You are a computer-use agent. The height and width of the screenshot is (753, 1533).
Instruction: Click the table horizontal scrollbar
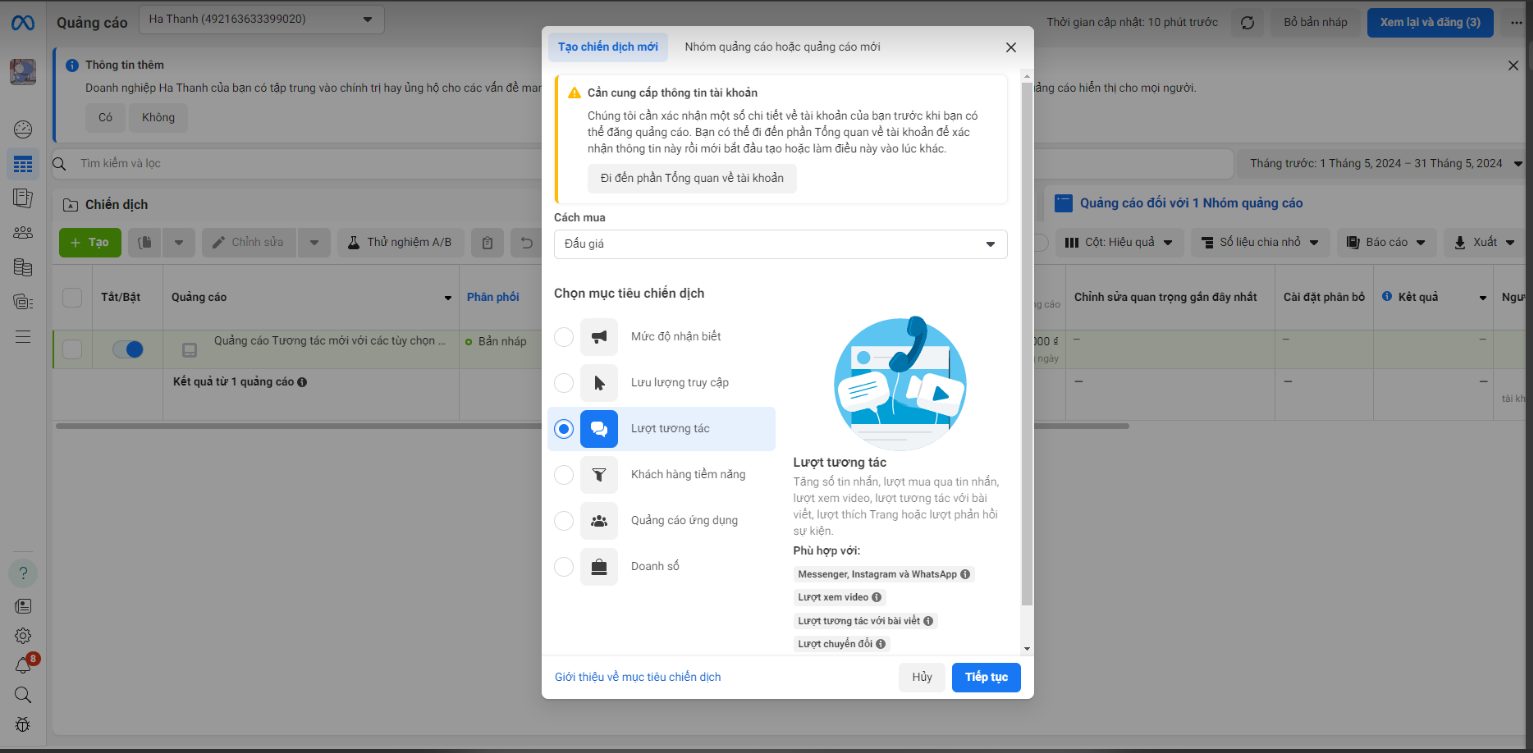click(593, 426)
